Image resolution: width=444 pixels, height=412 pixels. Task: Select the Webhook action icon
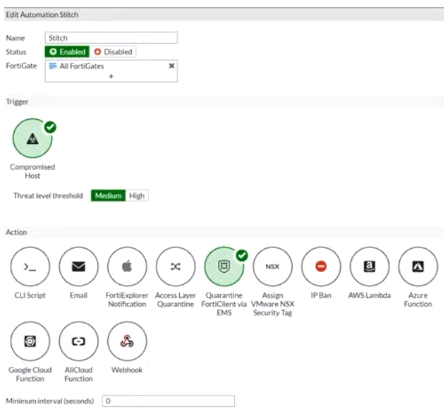coord(127,341)
